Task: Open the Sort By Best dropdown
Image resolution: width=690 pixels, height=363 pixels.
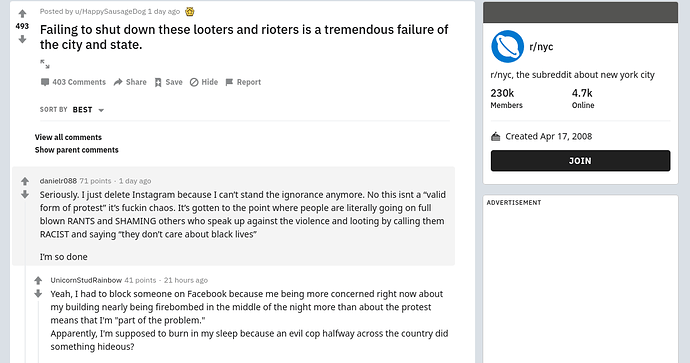Action: click(x=72, y=110)
